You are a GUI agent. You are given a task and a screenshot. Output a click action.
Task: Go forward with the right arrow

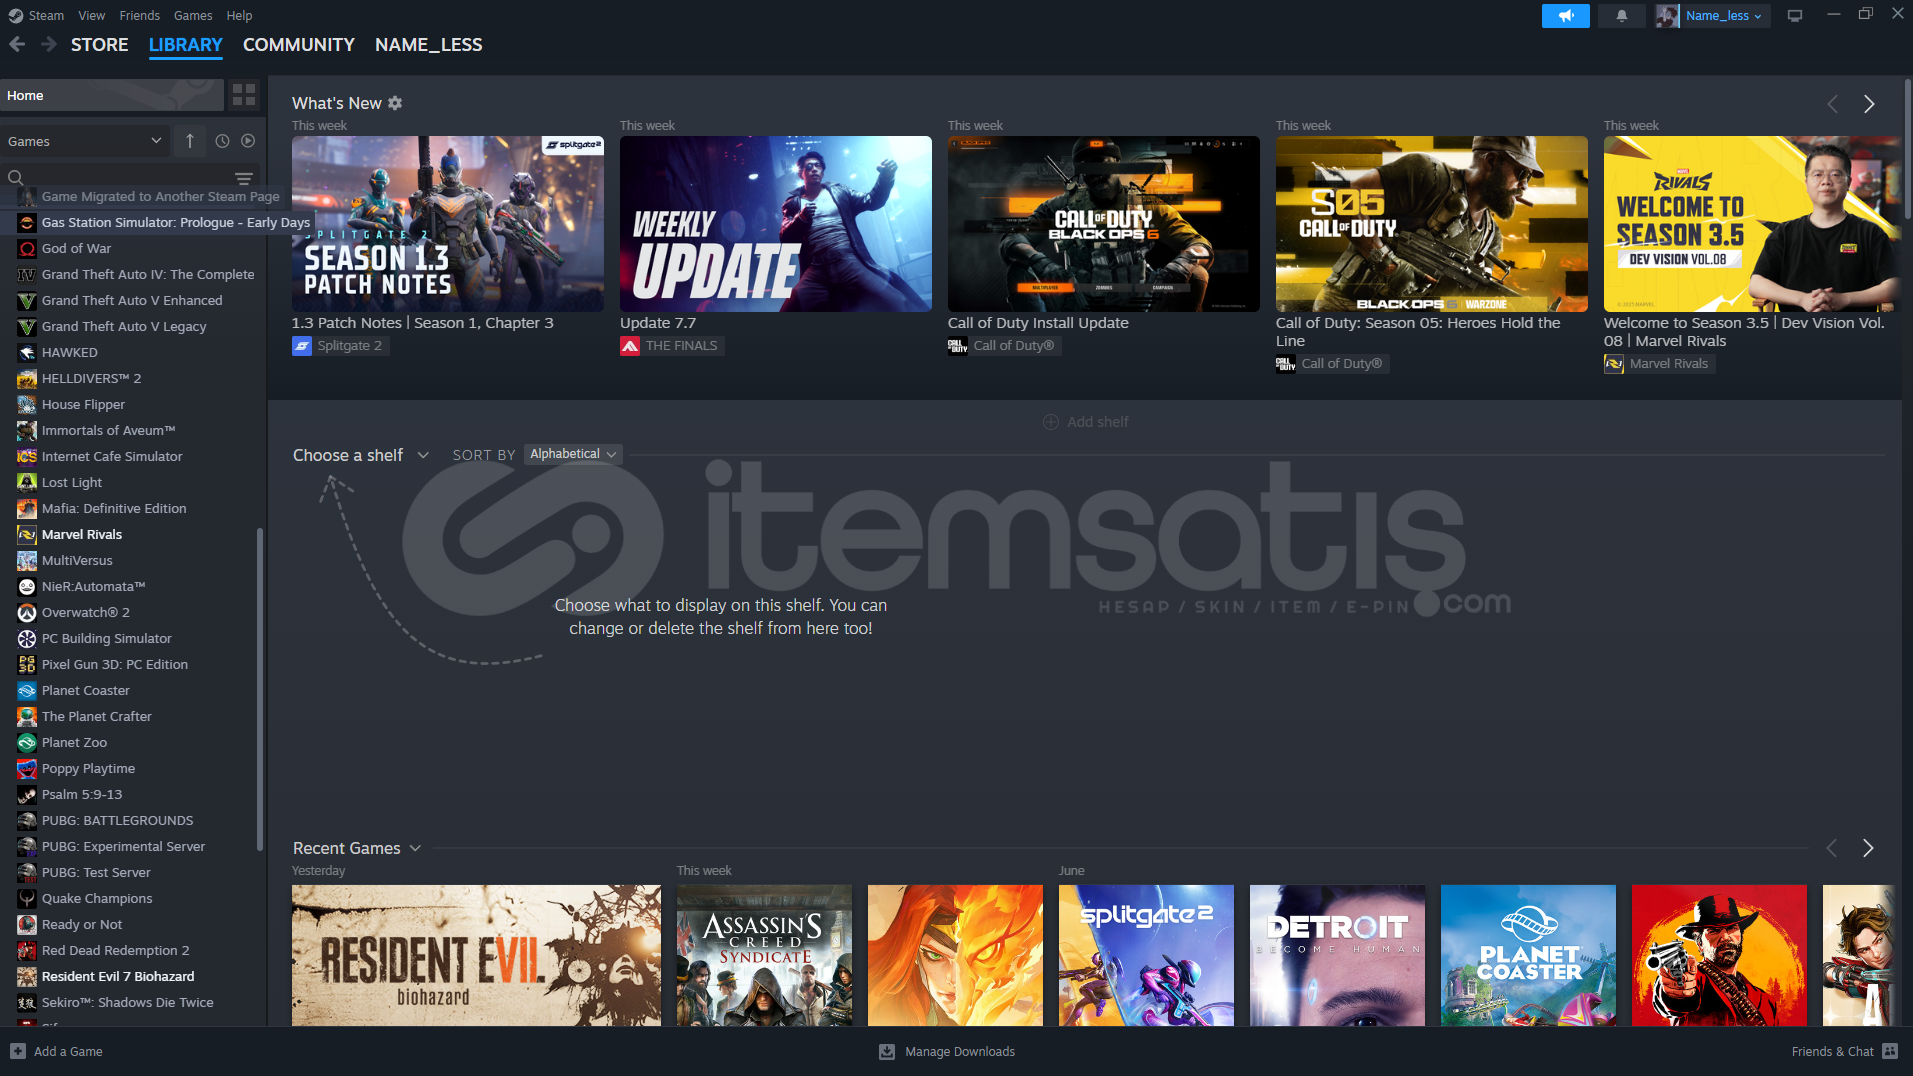[x=49, y=44]
